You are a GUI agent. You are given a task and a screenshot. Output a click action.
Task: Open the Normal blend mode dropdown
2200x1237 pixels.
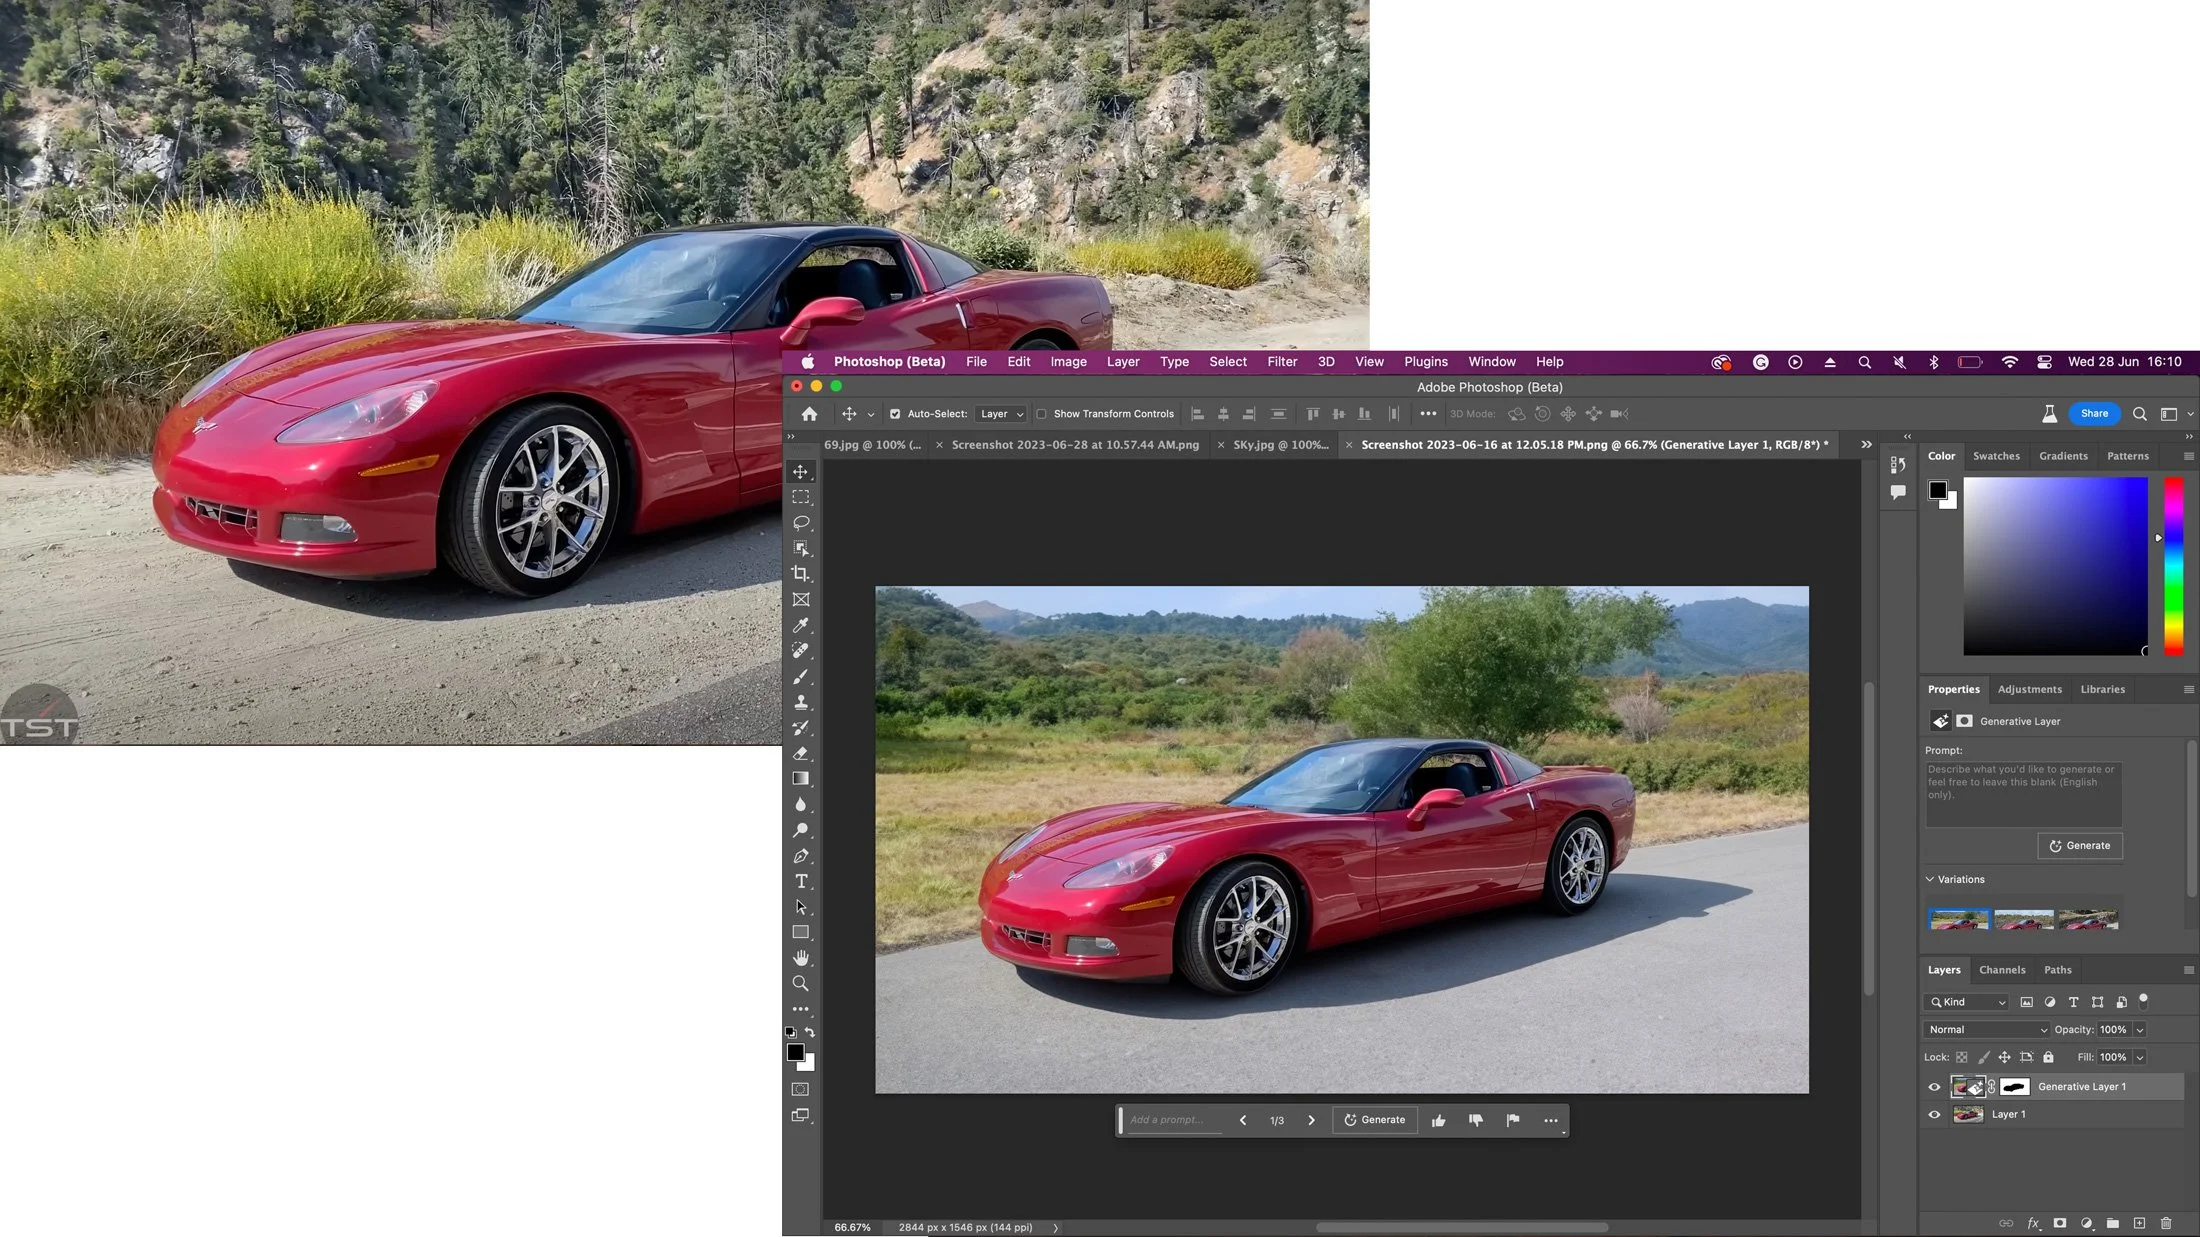pos(1986,1029)
